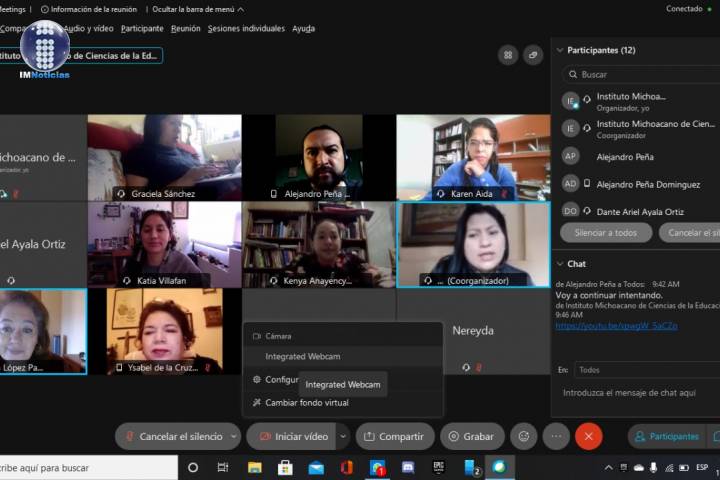The height and width of the screenshot is (480, 720).
Task: Click the floating panel icon beside grid view
Action: pyautogui.click(x=533, y=55)
